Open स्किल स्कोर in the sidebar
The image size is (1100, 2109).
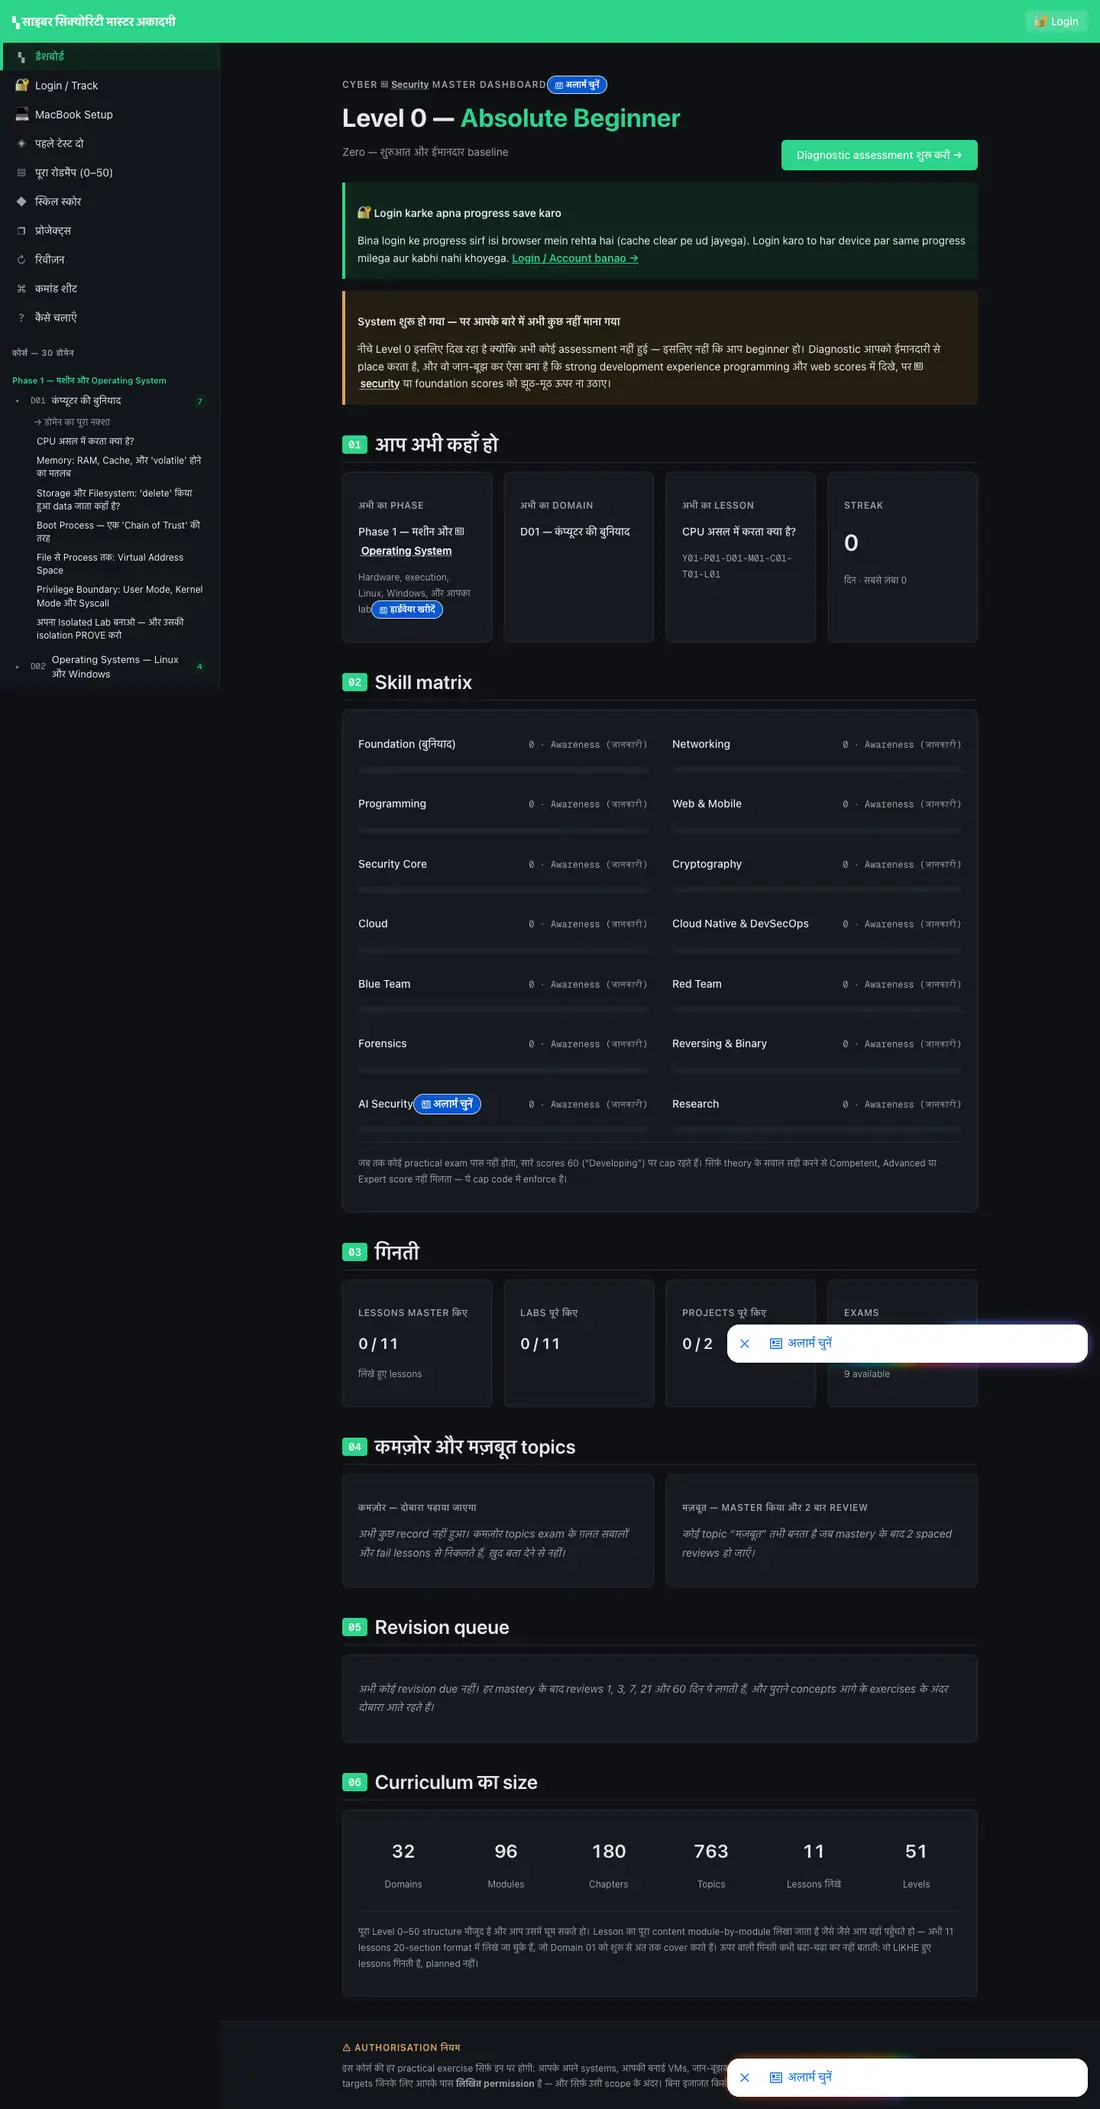tap(110, 202)
